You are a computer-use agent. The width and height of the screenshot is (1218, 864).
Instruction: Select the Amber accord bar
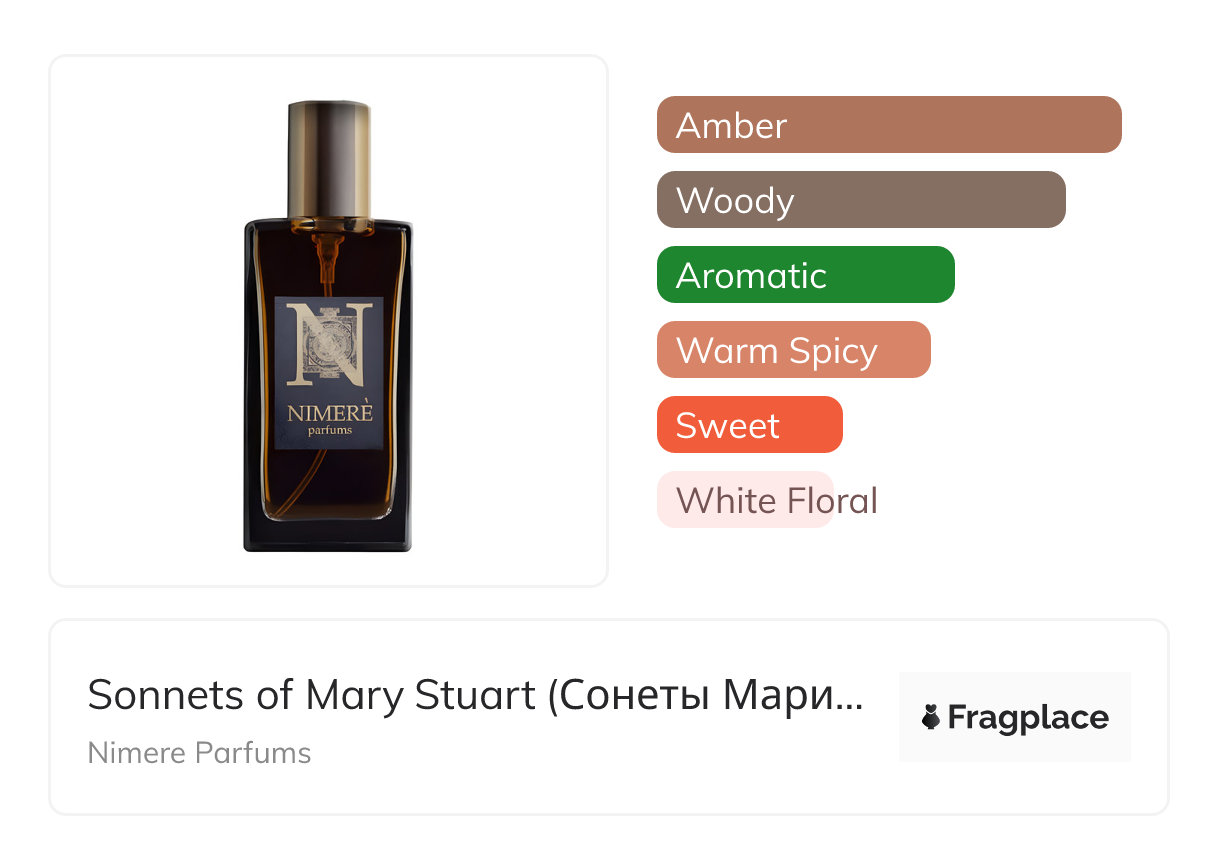click(888, 125)
